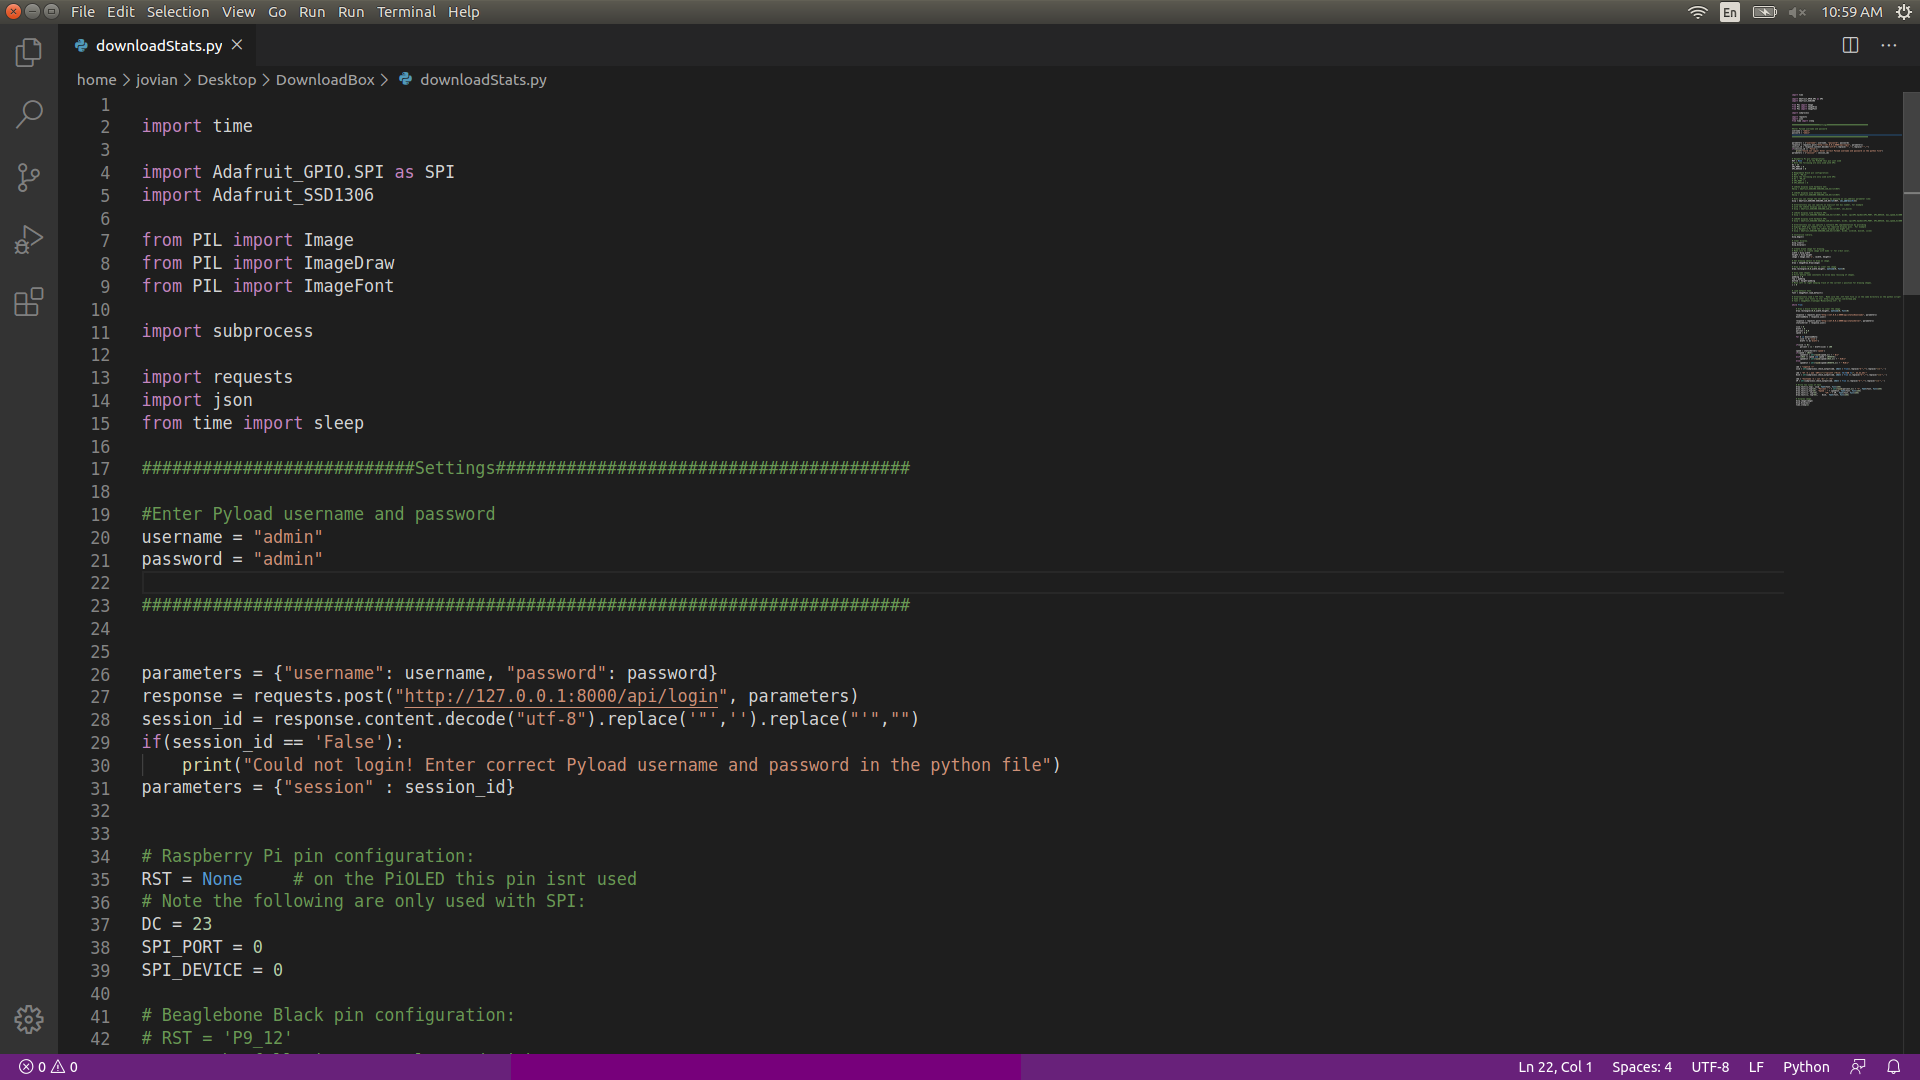1920x1080 pixels.
Task: Open the battery indicator
Action: coord(1764,12)
